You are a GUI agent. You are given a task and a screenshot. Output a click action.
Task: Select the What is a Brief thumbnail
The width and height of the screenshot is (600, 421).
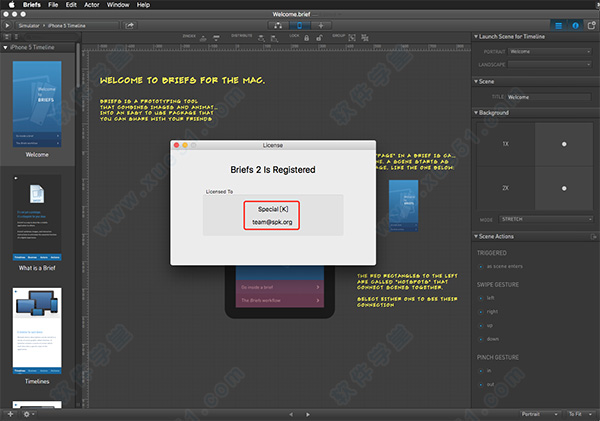37,218
